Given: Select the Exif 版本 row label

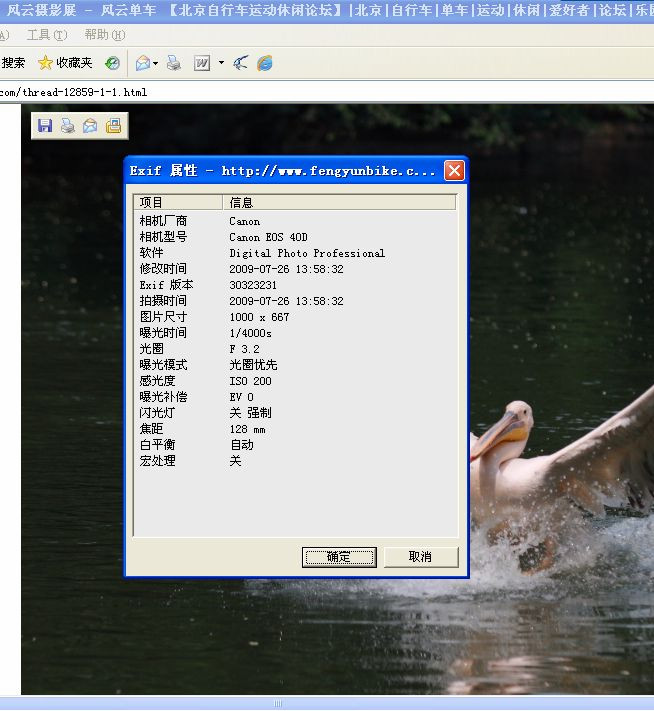Looking at the screenshot, I should pos(166,285).
